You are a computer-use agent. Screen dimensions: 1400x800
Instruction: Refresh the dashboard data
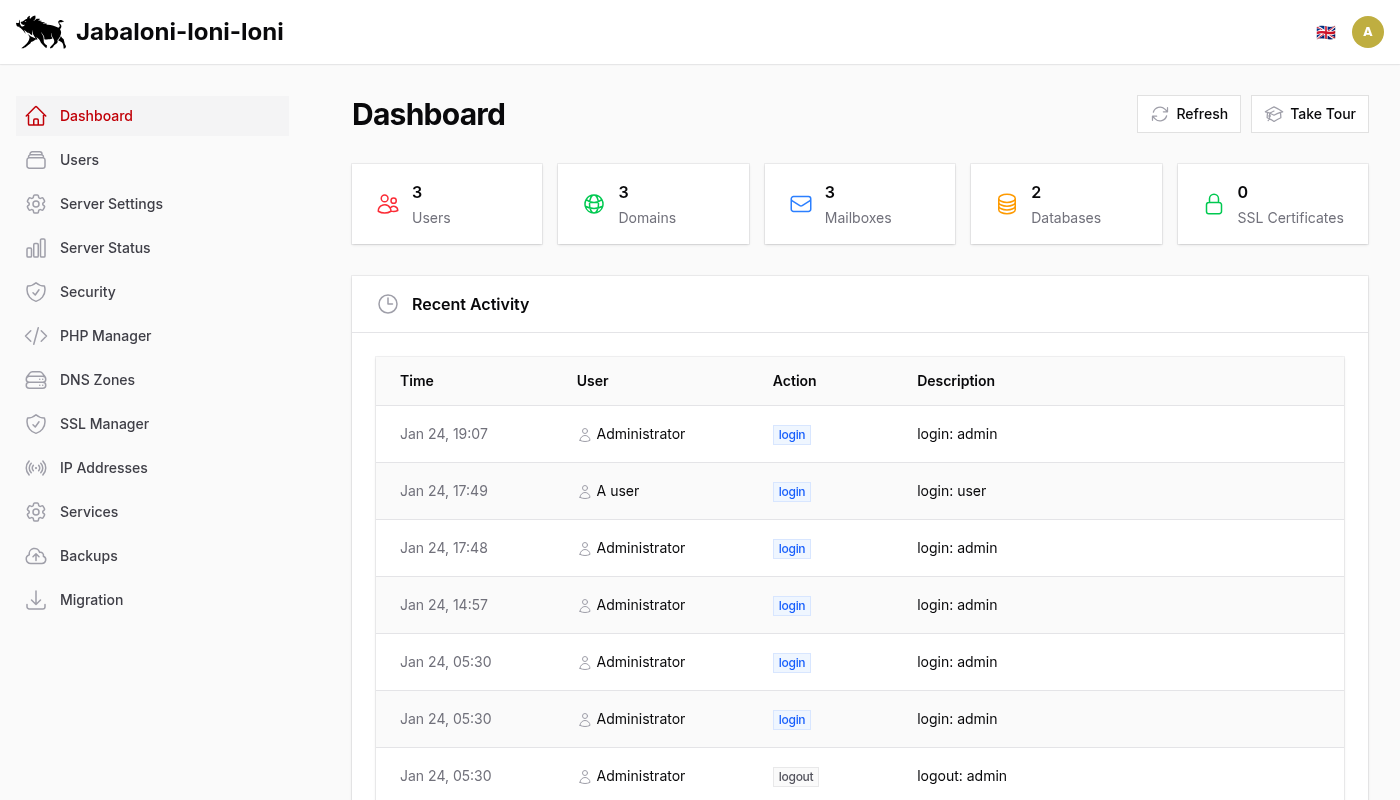(x=1189, y=113)
